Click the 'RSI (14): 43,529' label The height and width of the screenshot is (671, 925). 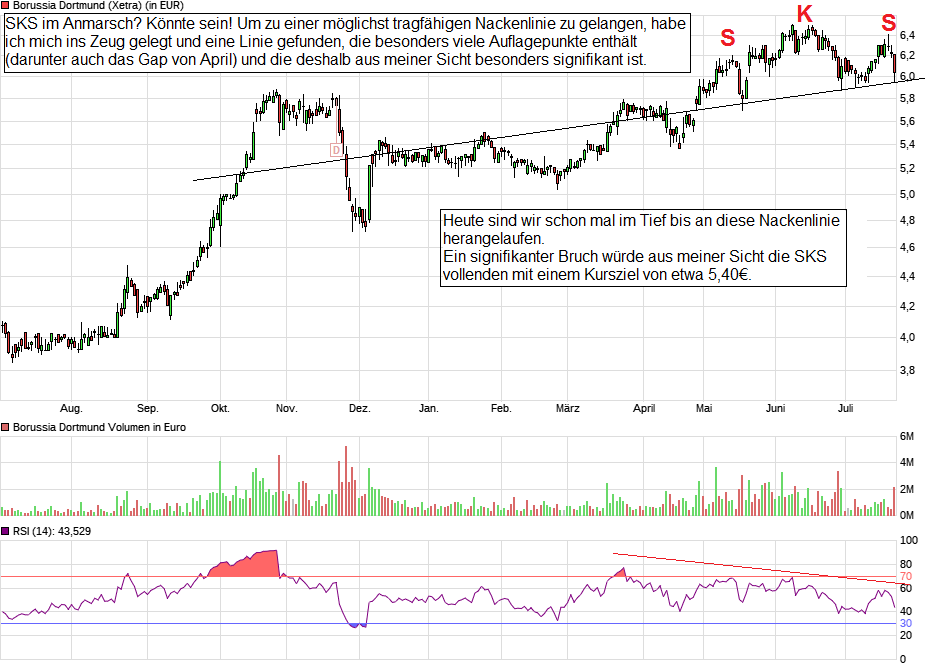(x=52, y=531)
